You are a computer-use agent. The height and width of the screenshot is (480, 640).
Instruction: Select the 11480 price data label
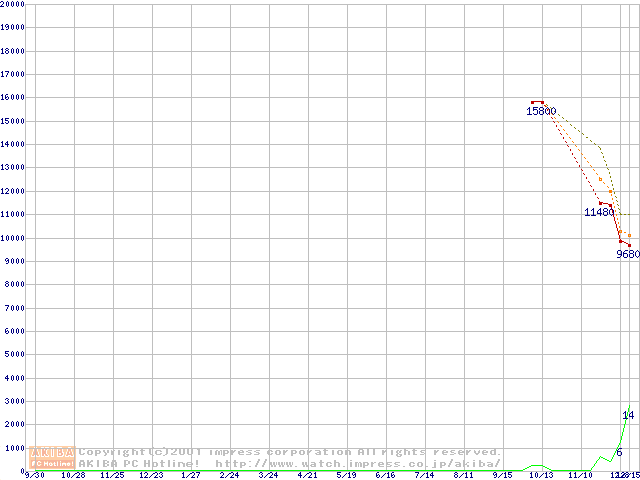tap(599, 212)
